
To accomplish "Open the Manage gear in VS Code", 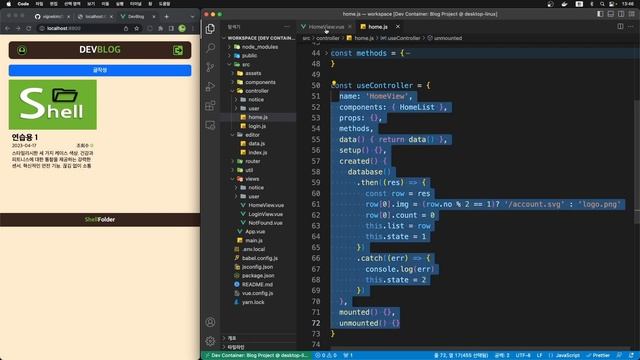I will 210,341.
